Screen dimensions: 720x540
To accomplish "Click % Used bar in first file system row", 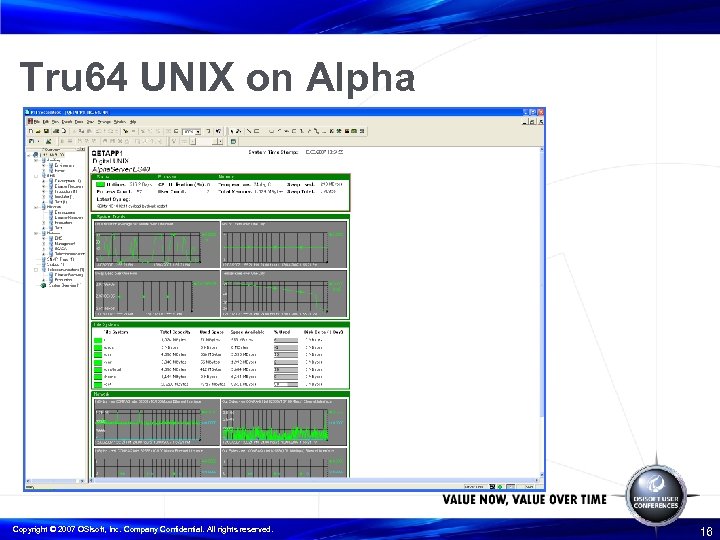I will coord(286,340).
